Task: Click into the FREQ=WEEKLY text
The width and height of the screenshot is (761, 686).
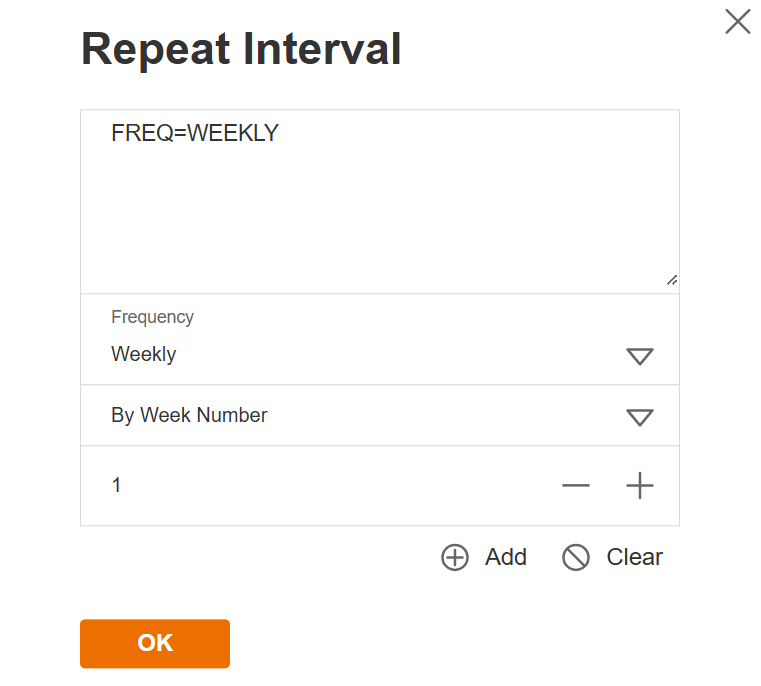Action: 195,133
